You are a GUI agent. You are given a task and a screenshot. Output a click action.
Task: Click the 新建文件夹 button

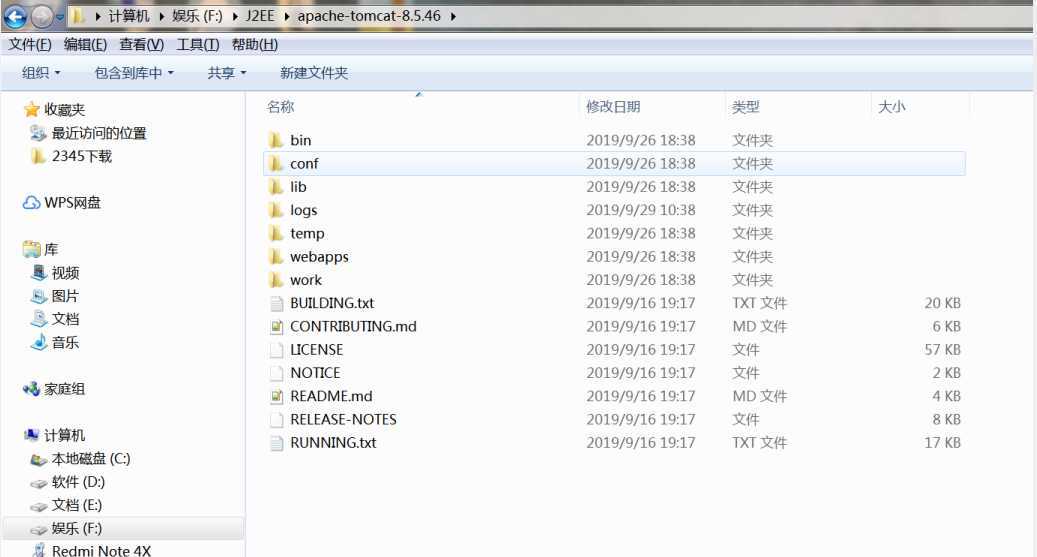[x=314, y=73]
